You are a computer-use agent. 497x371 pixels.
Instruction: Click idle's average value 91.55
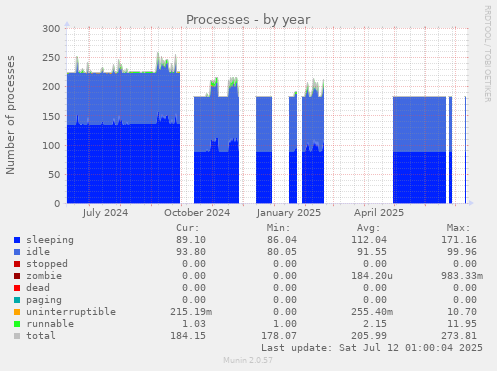(372, 252)
